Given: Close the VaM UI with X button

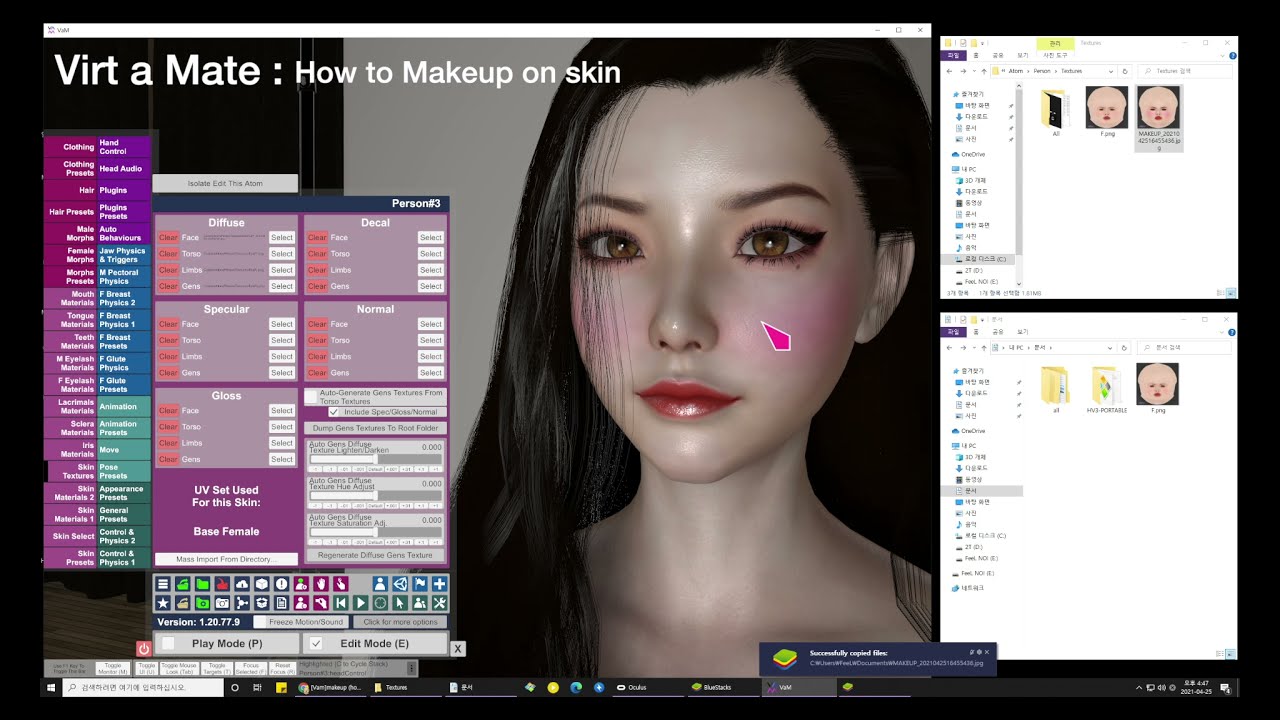Looking at the screenshot, I should (x=458, y=649).
